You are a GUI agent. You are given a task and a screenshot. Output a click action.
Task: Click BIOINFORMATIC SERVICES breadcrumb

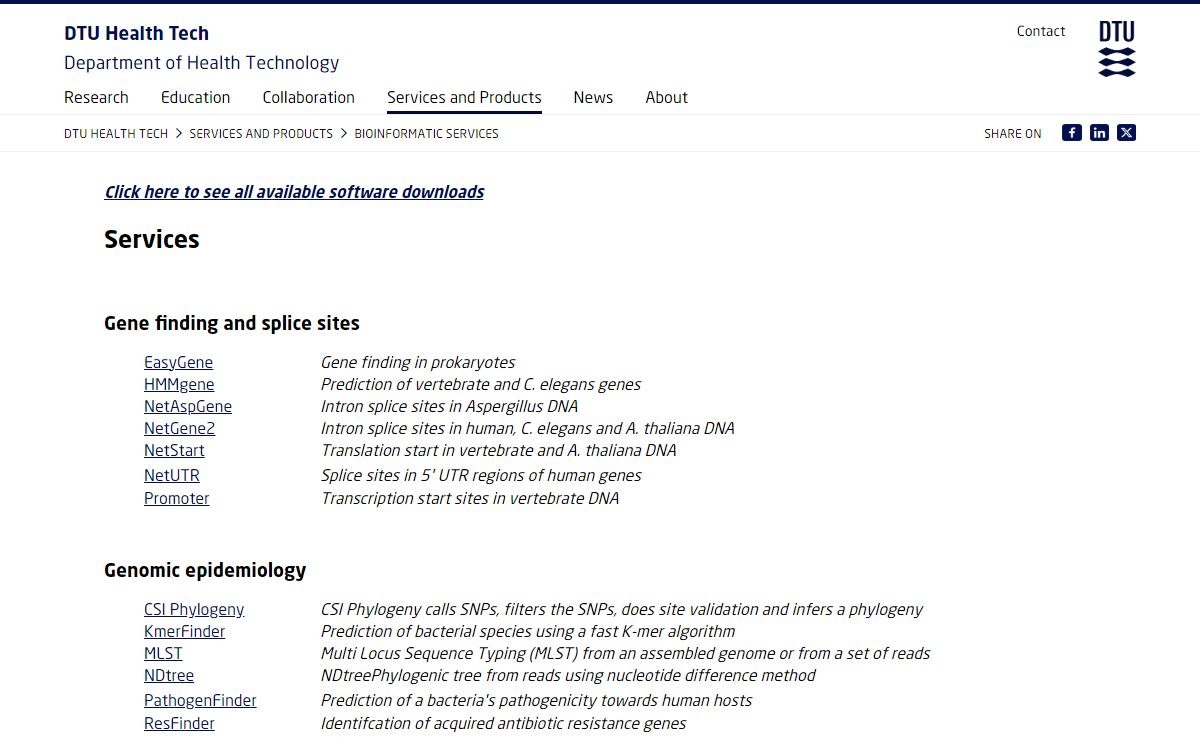(x=426, y=133)
